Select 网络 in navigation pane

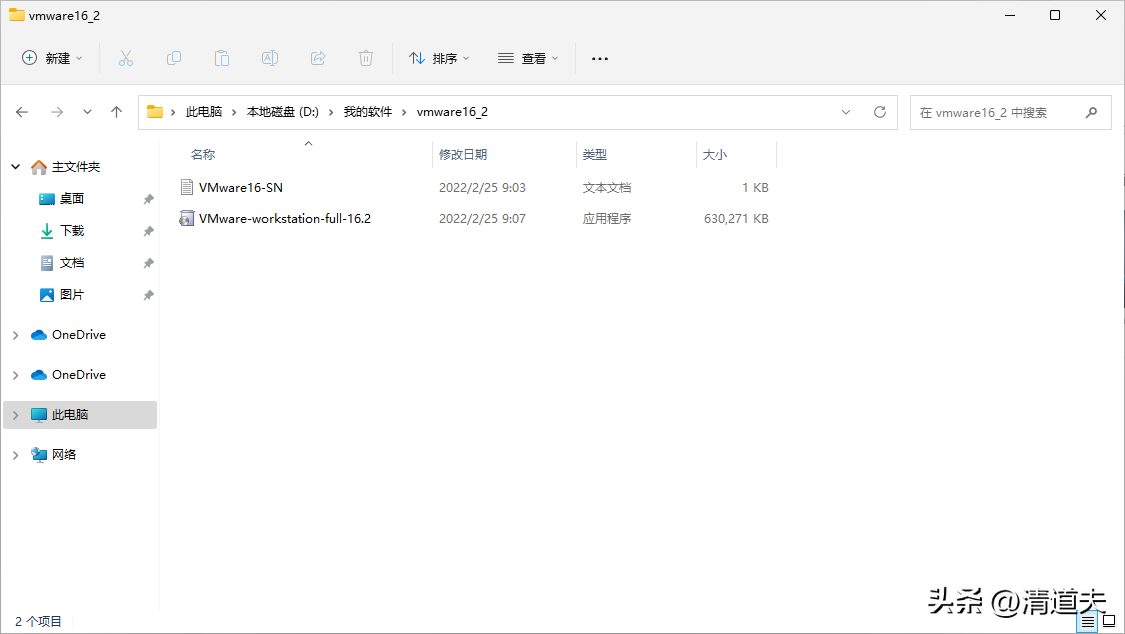(x=64, y=455)
